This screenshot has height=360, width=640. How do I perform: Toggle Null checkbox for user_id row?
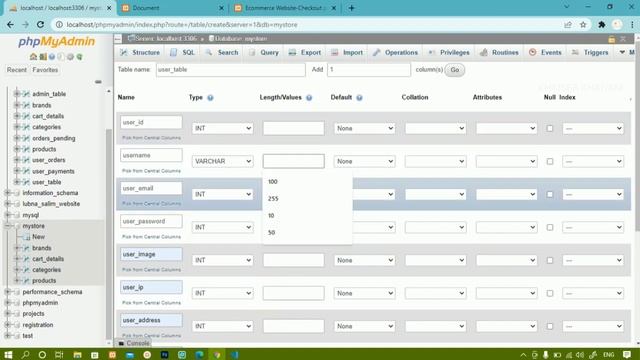tap(550, 128)
